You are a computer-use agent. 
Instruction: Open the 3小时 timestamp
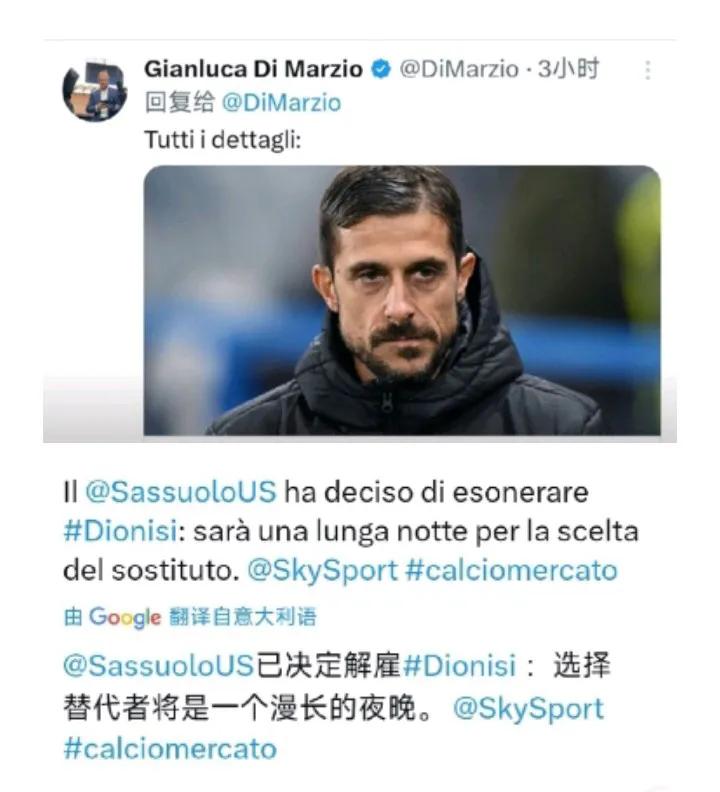(568, 69)
